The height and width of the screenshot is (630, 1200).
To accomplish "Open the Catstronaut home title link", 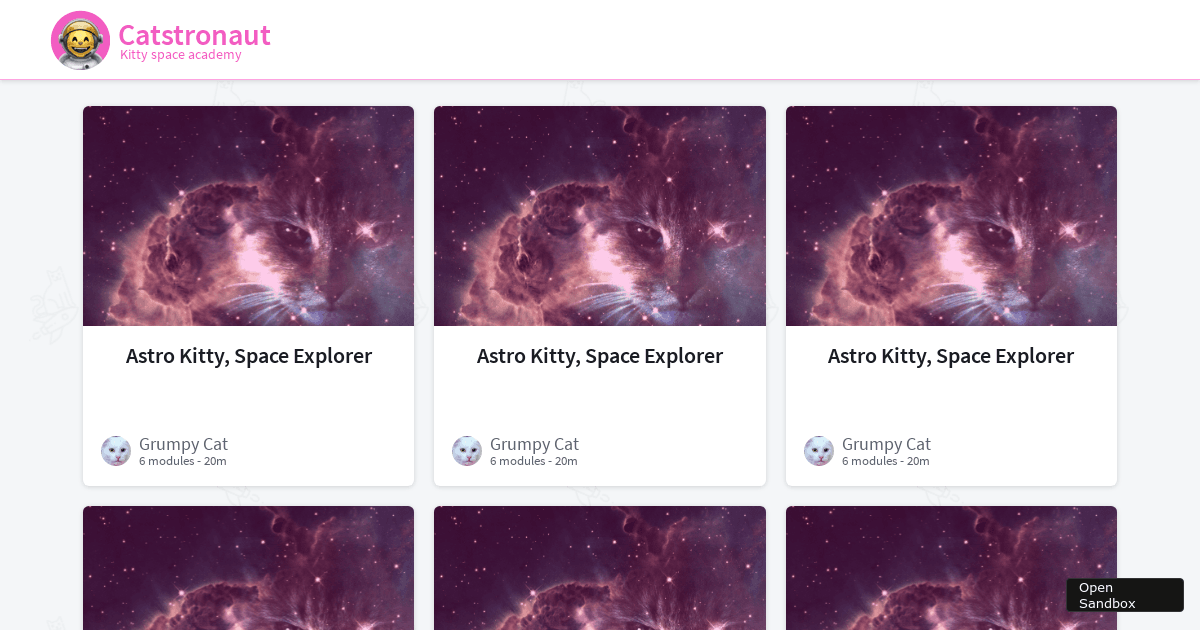I will tap(194, 34).
